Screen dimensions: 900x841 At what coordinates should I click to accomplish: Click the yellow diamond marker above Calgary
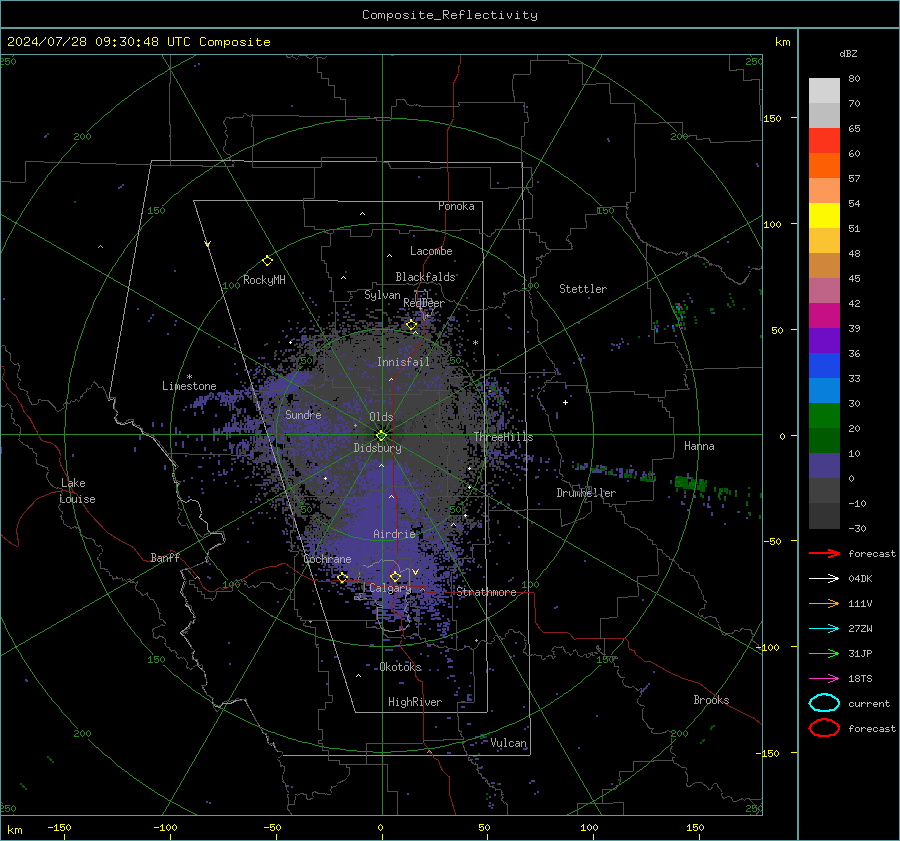395,576
